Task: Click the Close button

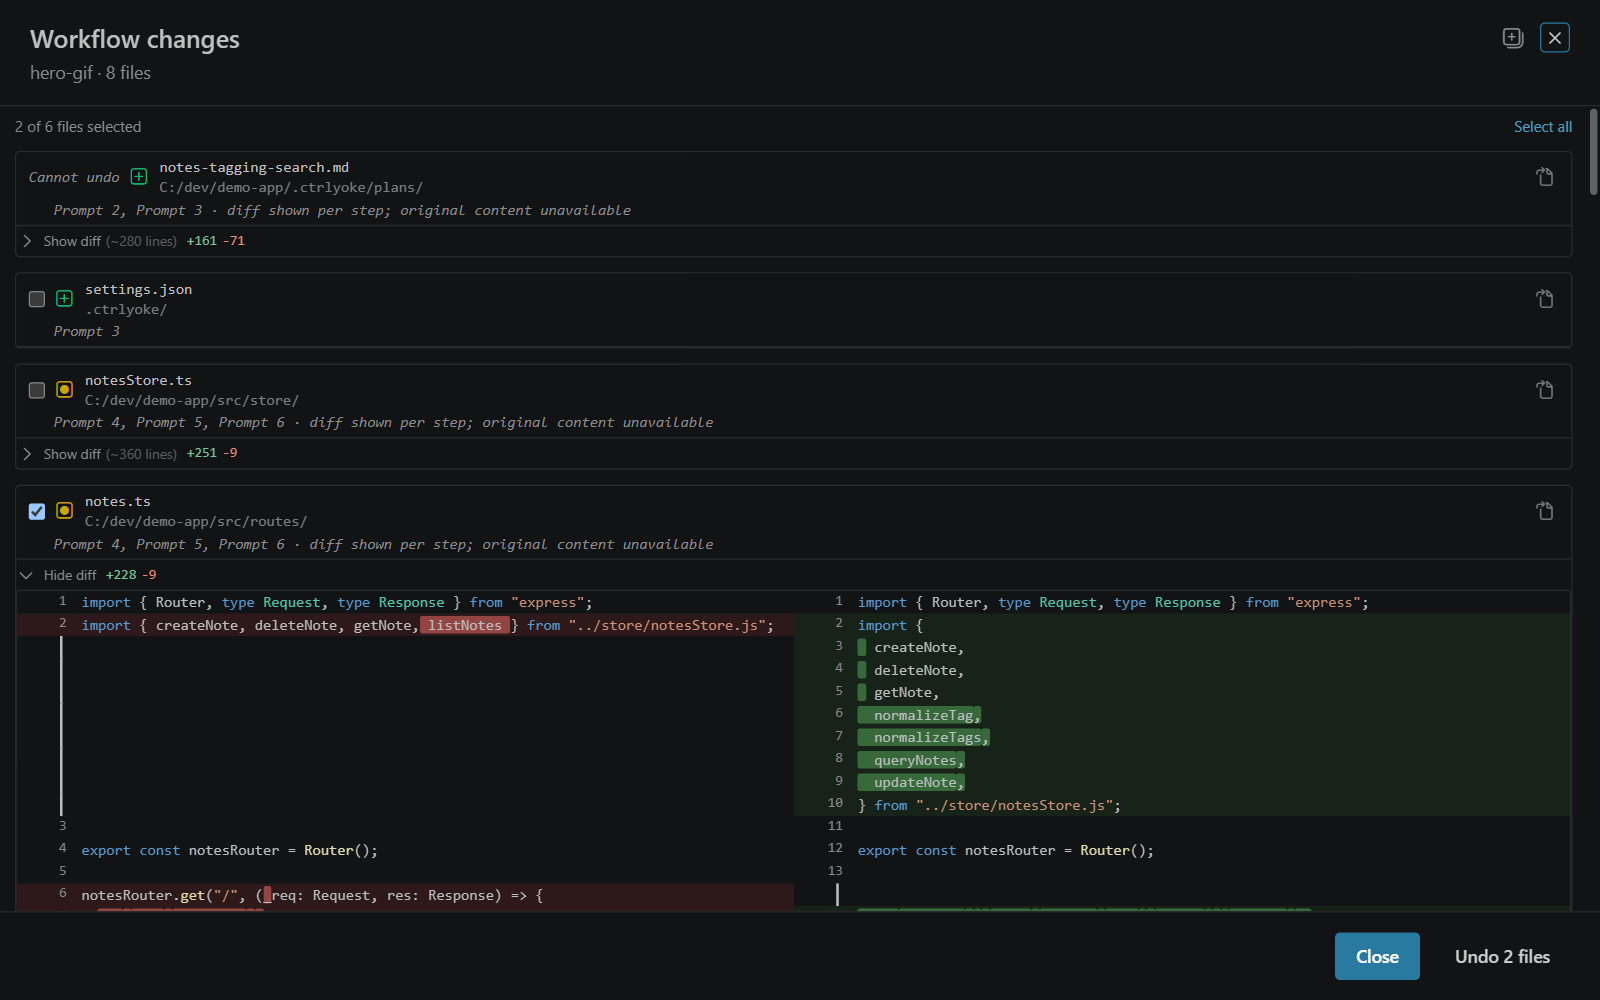Action: click(x=1377, y=956)
